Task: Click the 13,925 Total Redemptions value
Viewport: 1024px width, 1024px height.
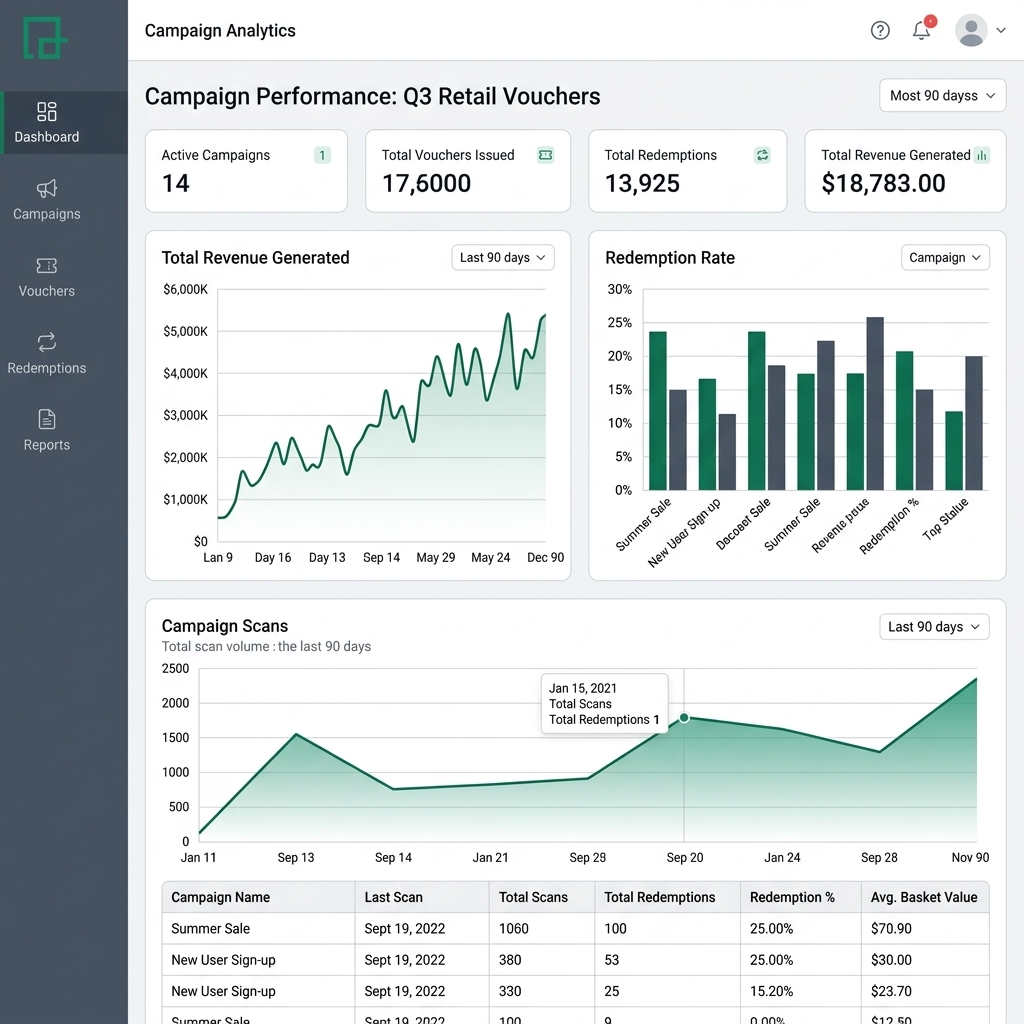Action: (x=642, y=184)
